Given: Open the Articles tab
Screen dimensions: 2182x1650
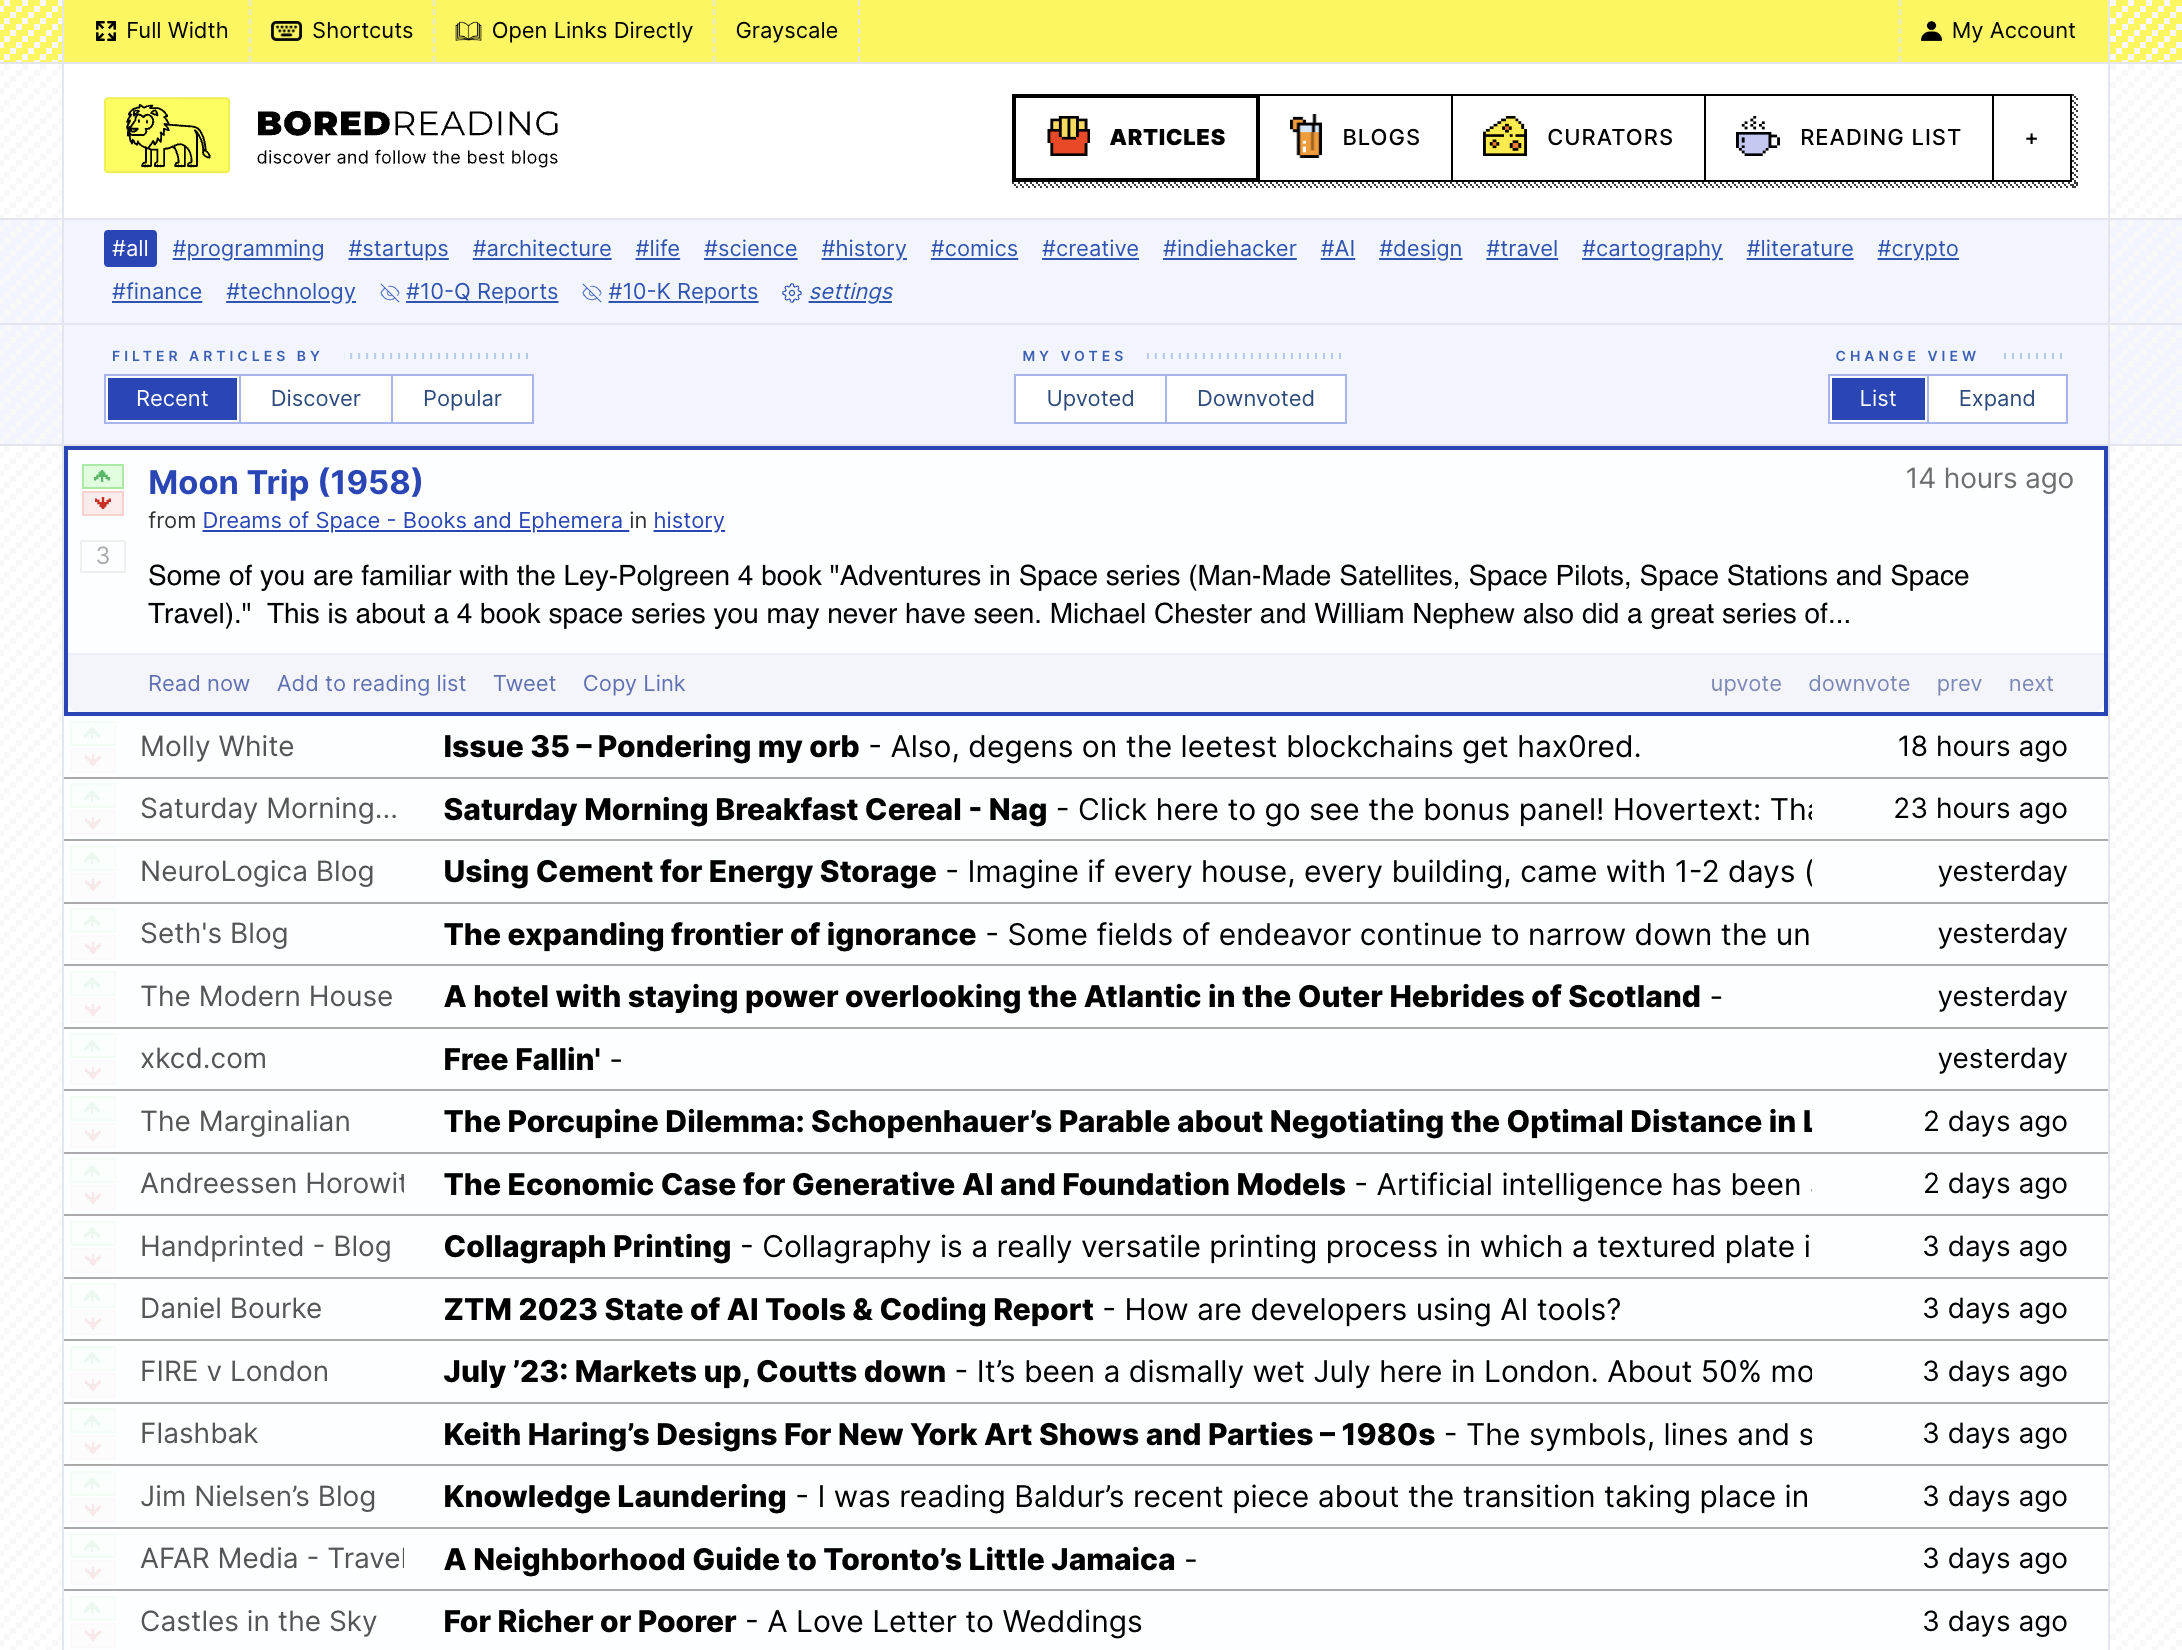Looking at the screenshot, I should 1136,138.
